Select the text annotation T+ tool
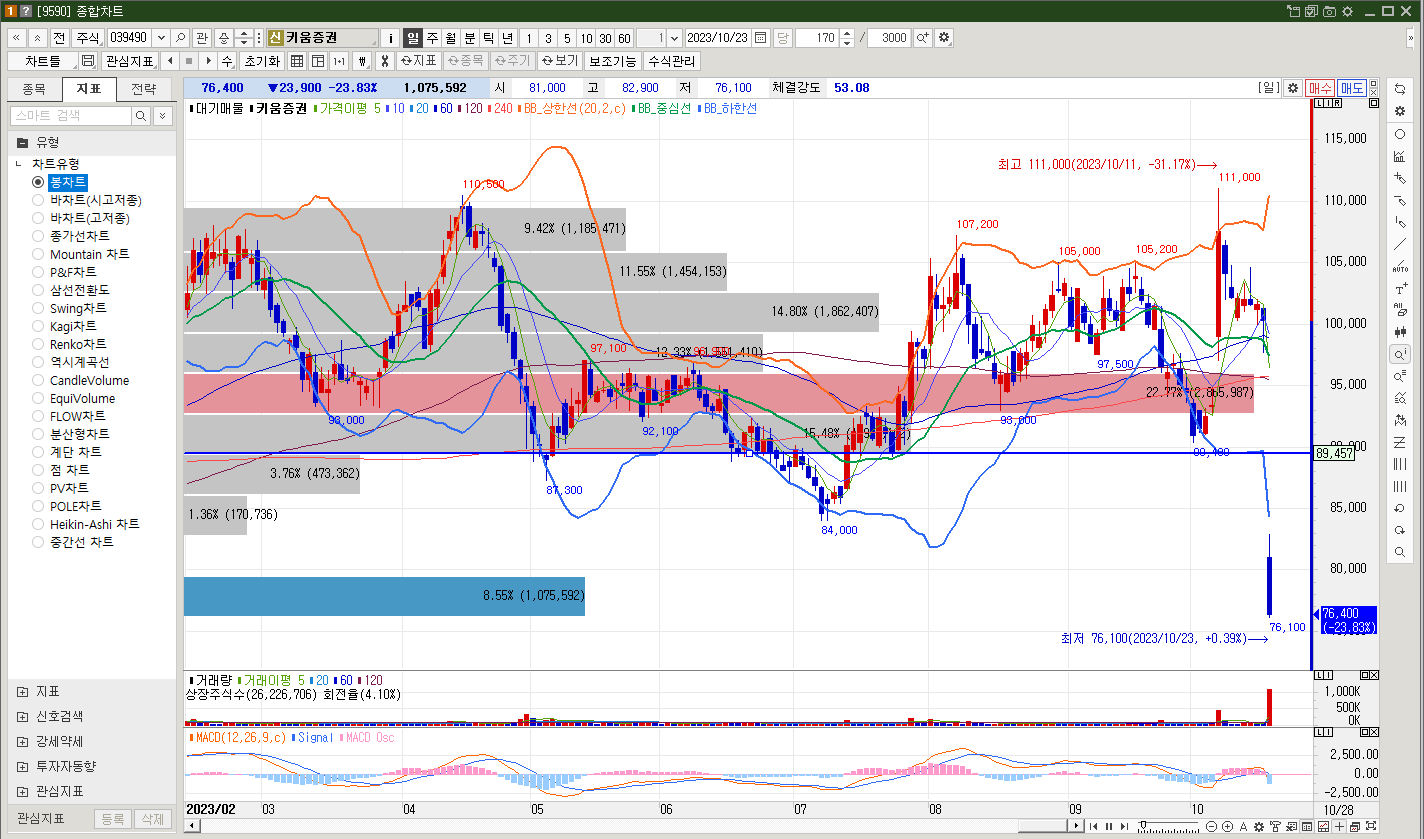The width and height of the screenshot is (1424, 839). pos(1399,289)
